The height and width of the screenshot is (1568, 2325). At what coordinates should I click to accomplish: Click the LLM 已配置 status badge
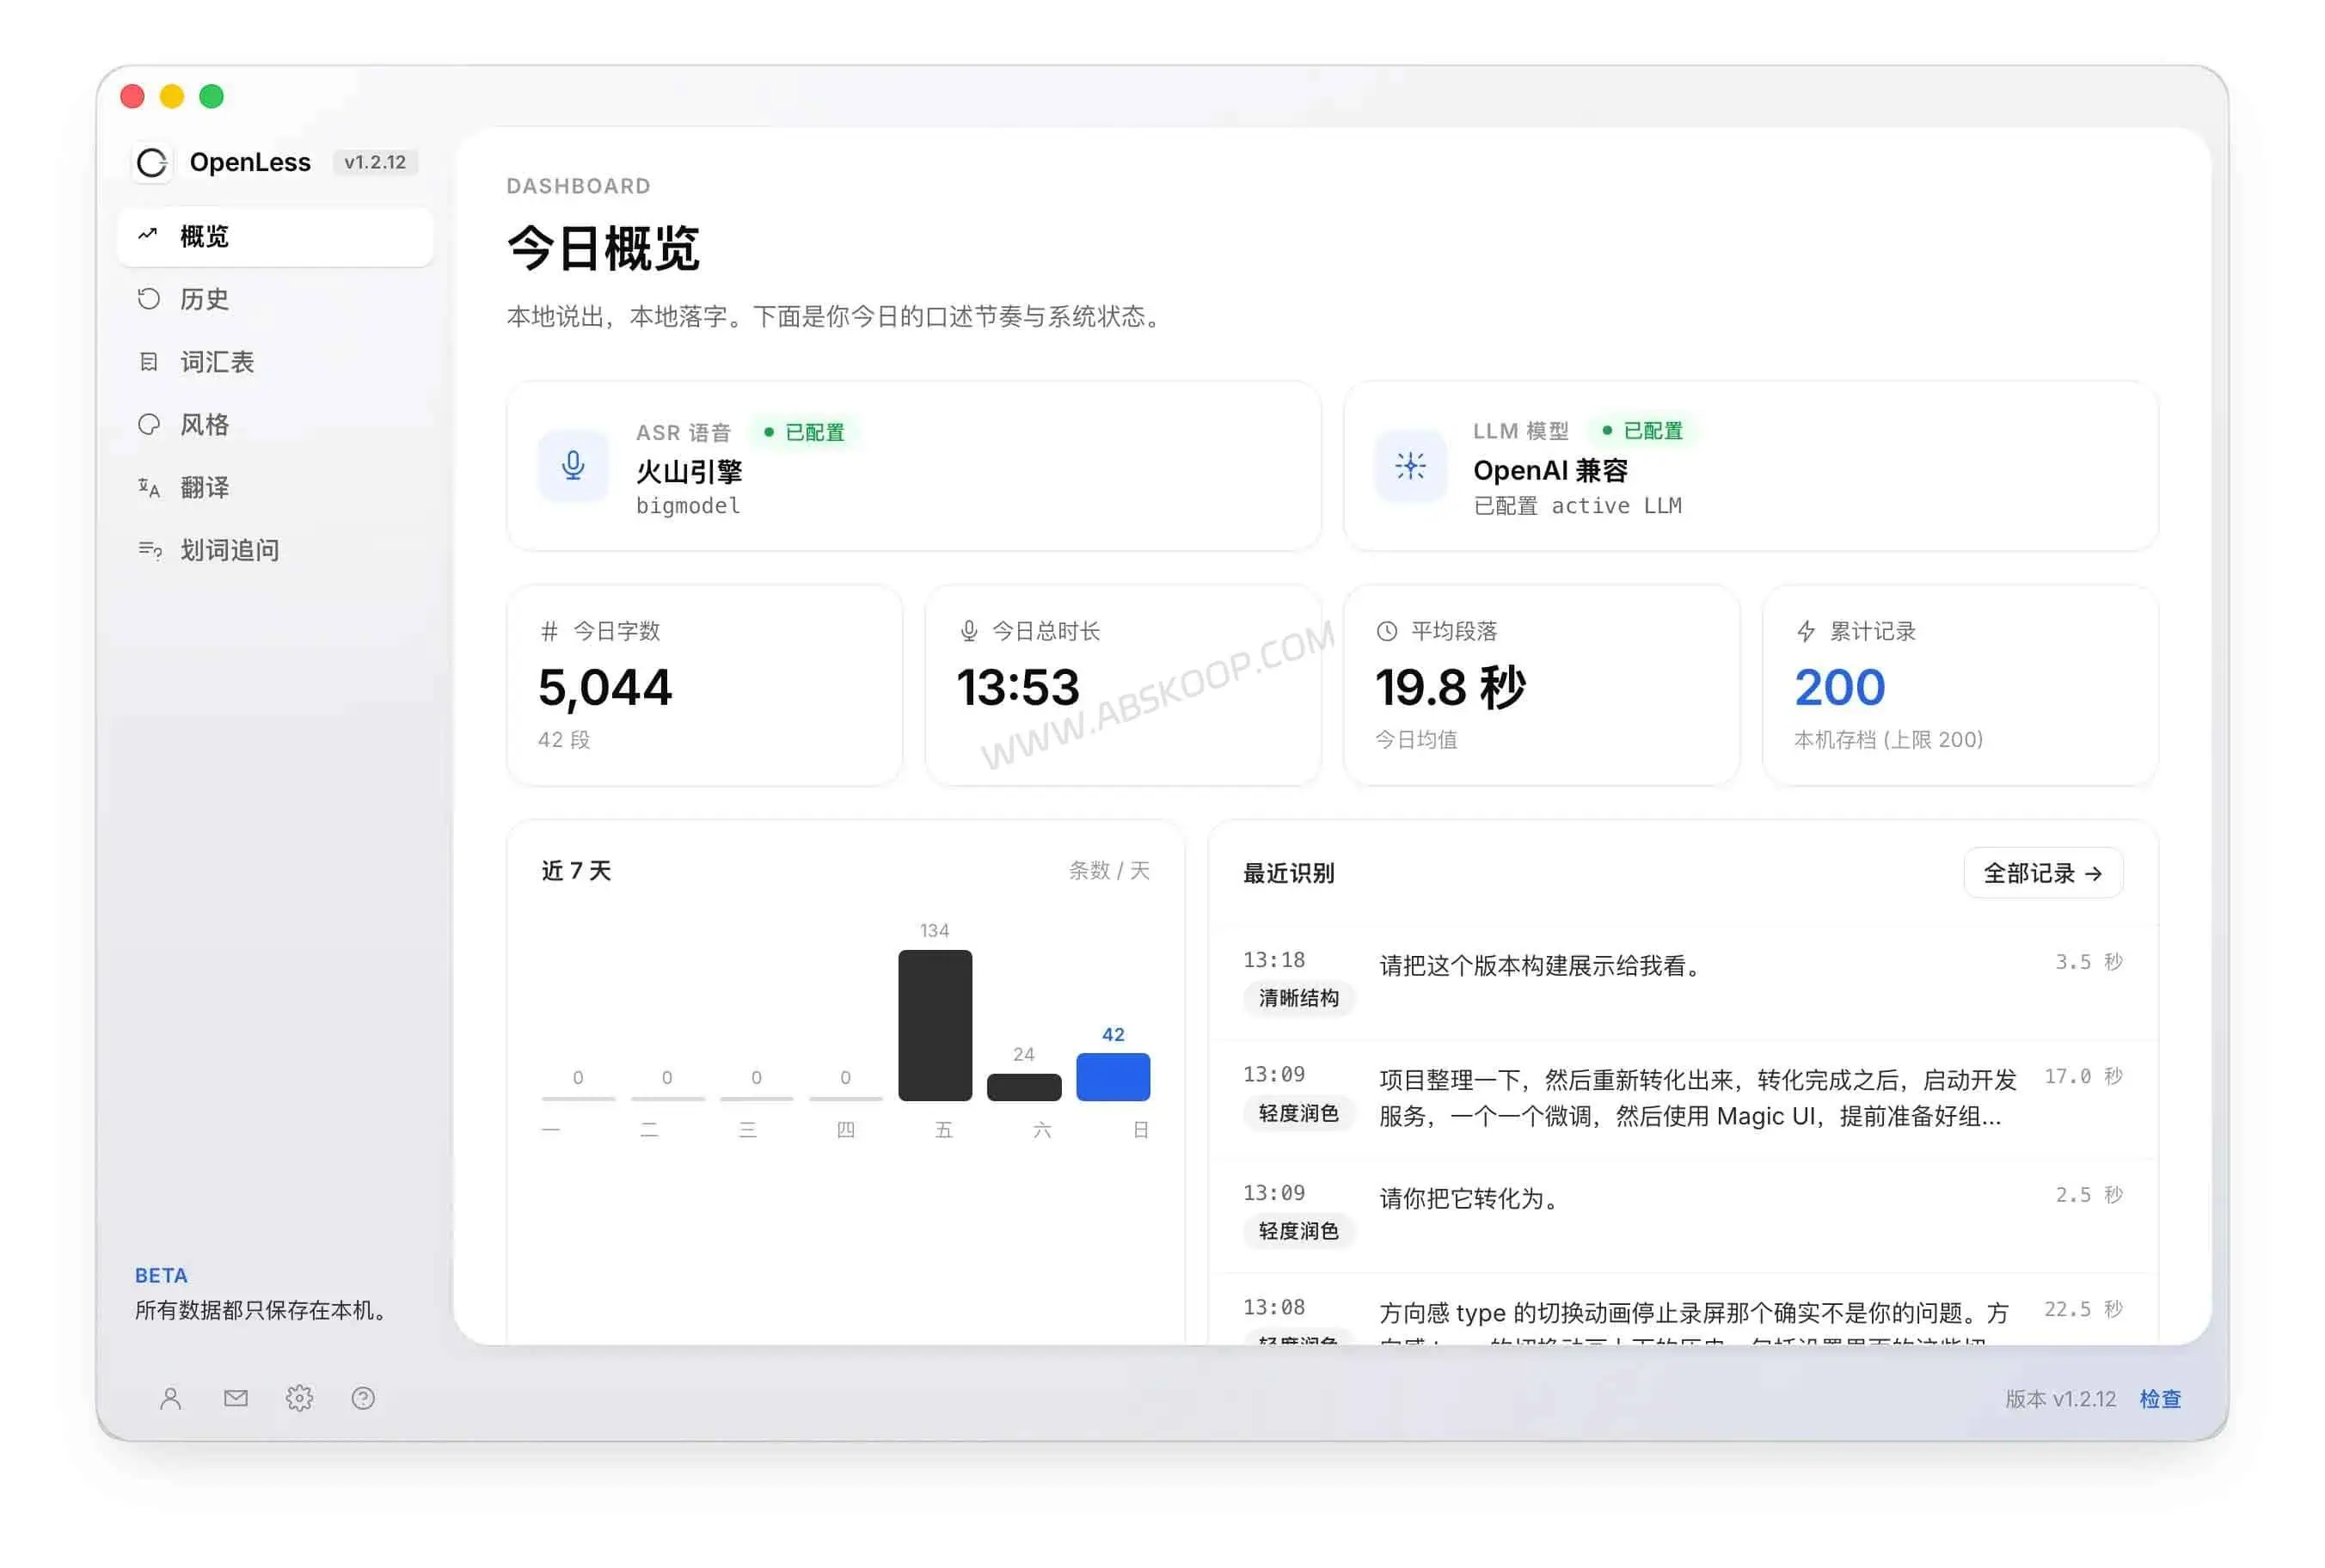1643,431
